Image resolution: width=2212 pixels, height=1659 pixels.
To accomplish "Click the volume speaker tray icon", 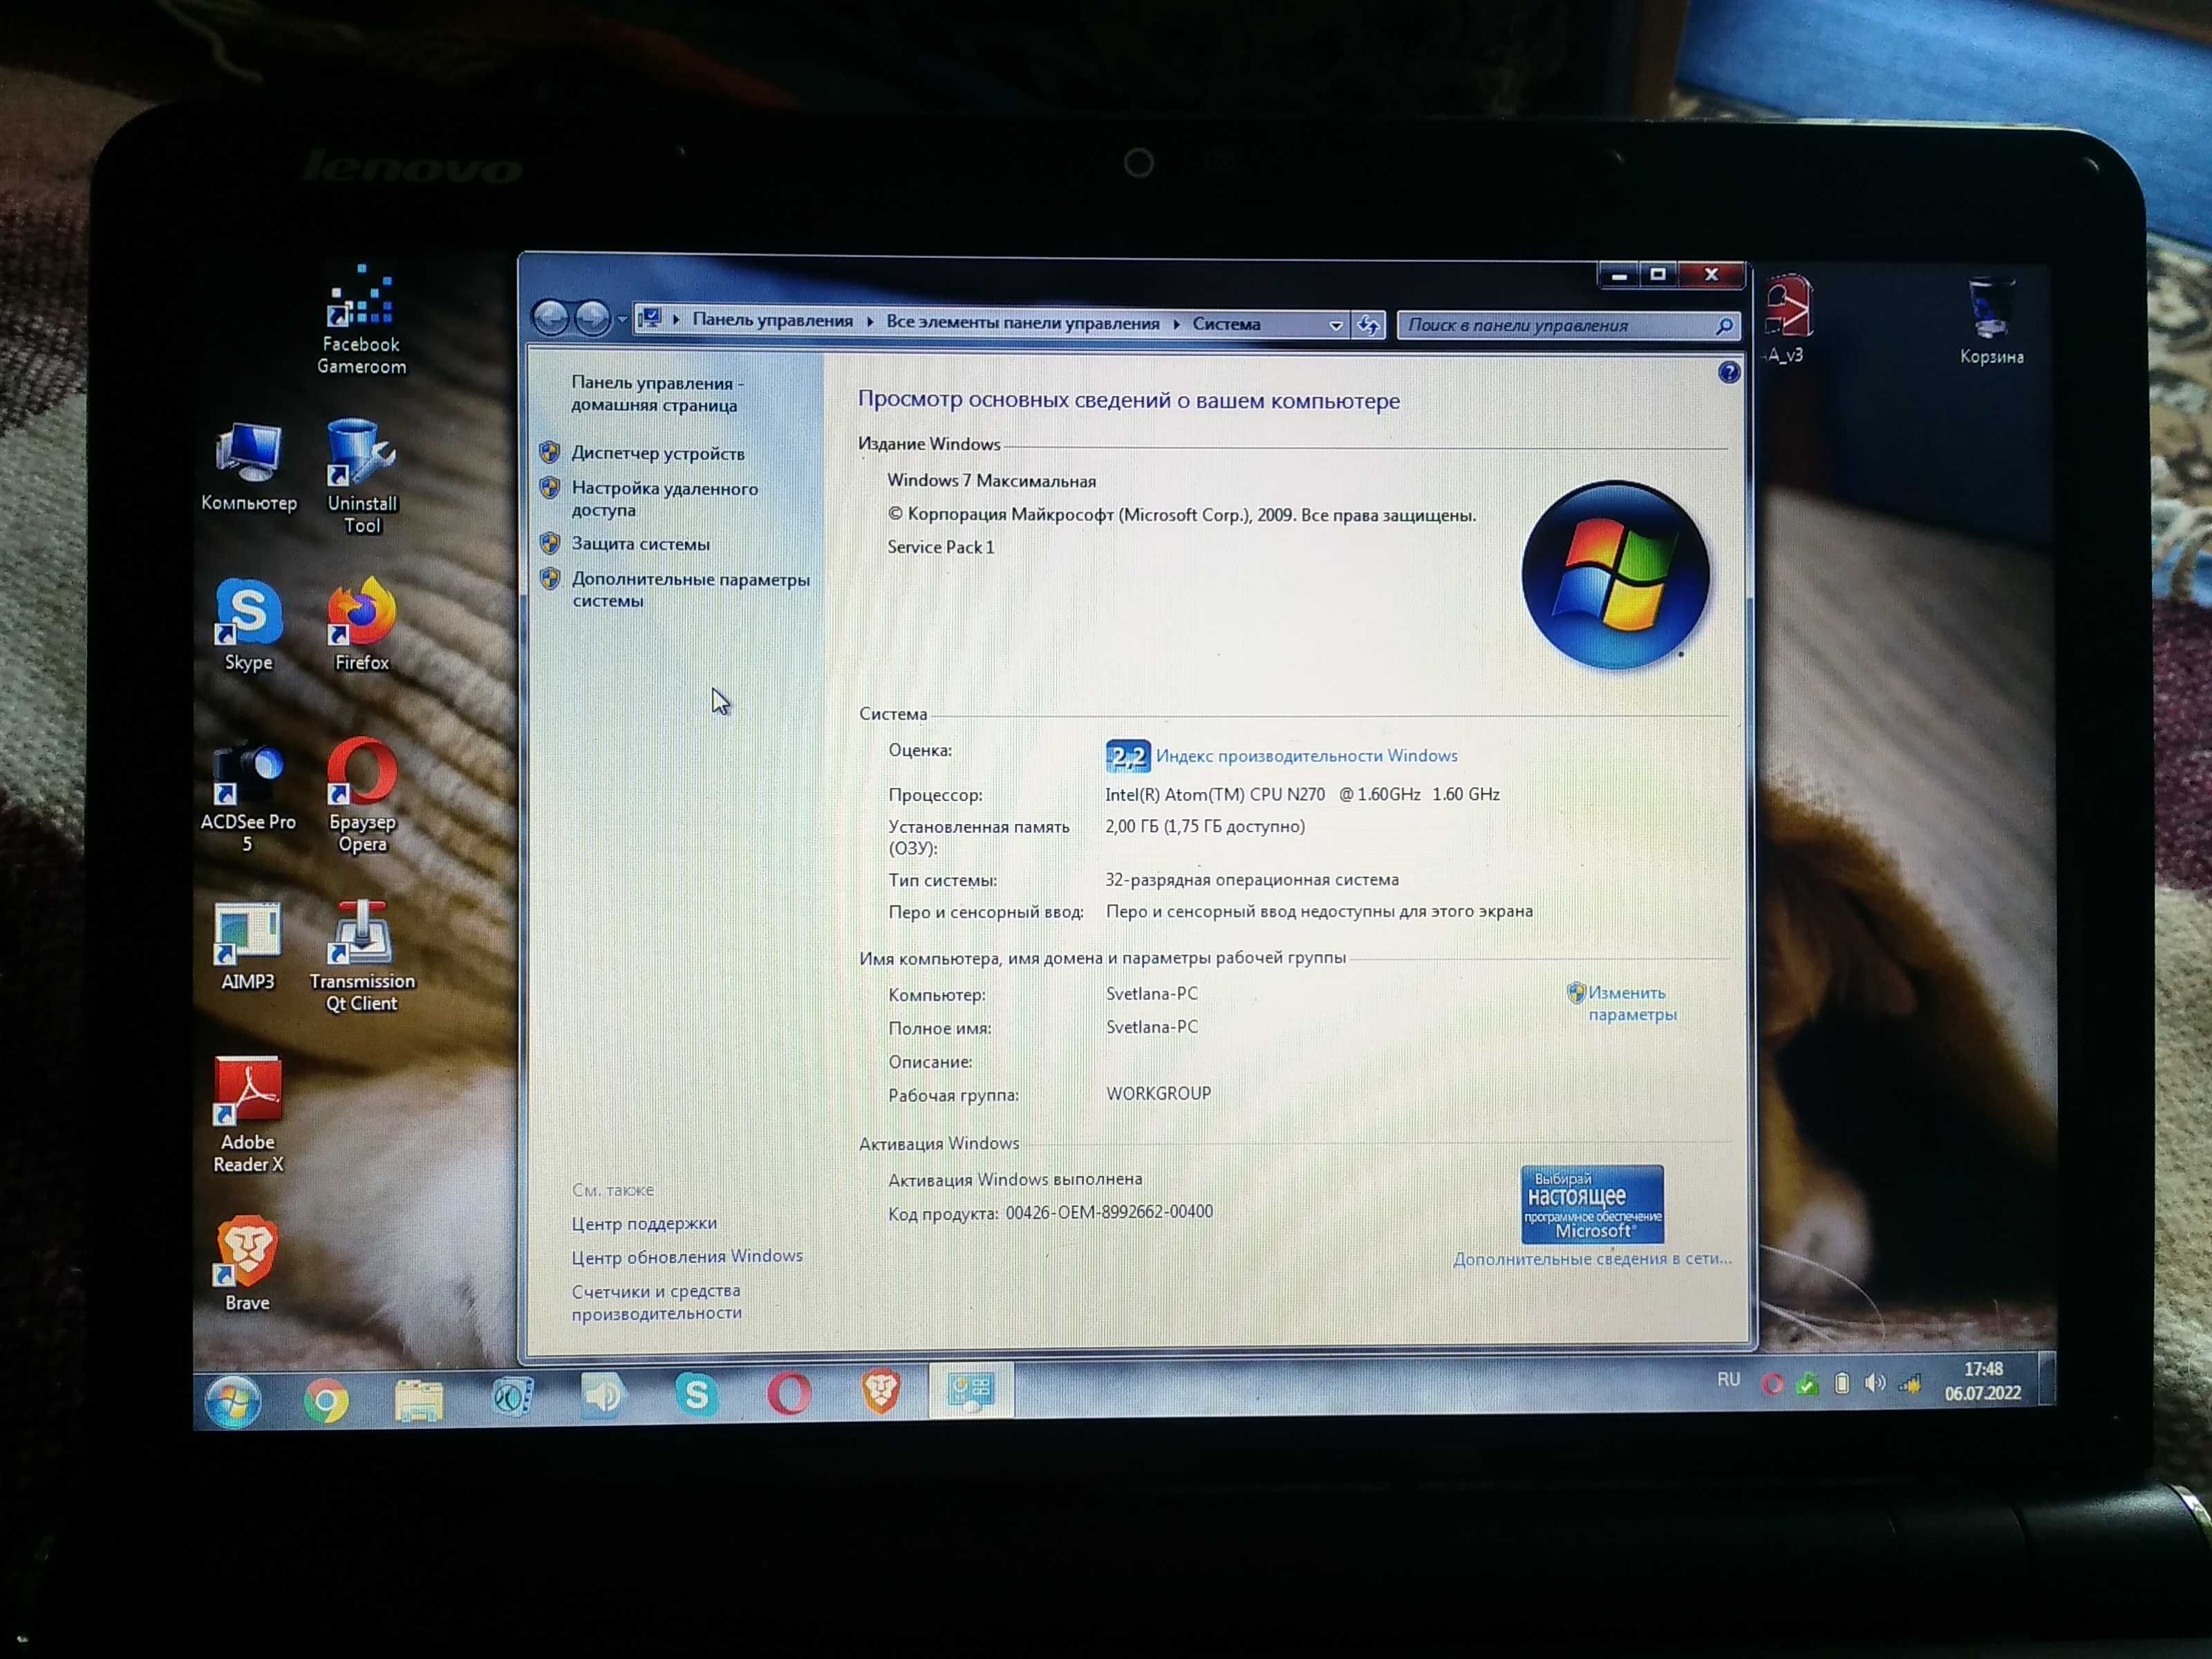I will (1875, 1383).
